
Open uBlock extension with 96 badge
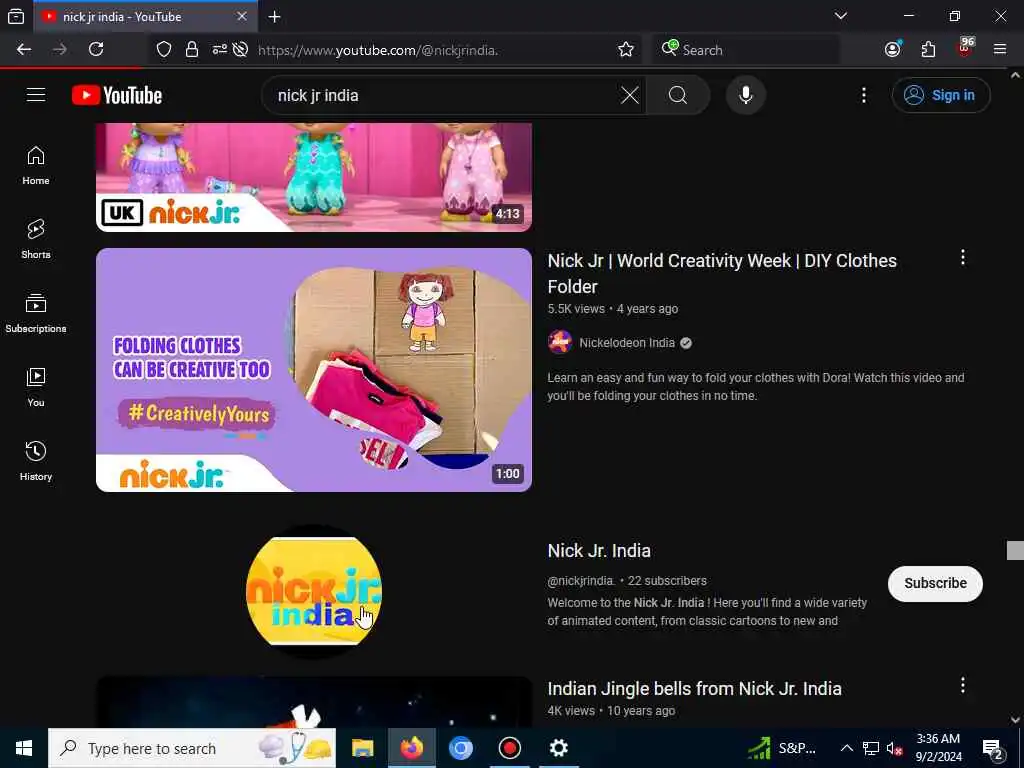(x=965, y=49)
